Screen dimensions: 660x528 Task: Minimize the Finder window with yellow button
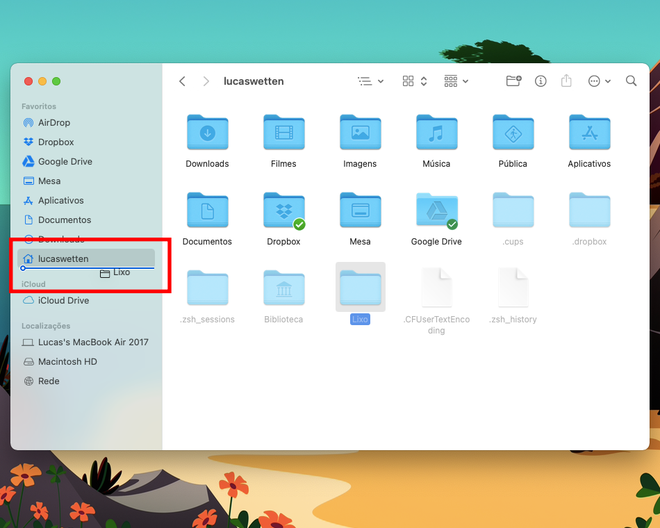tap(43, 81)
